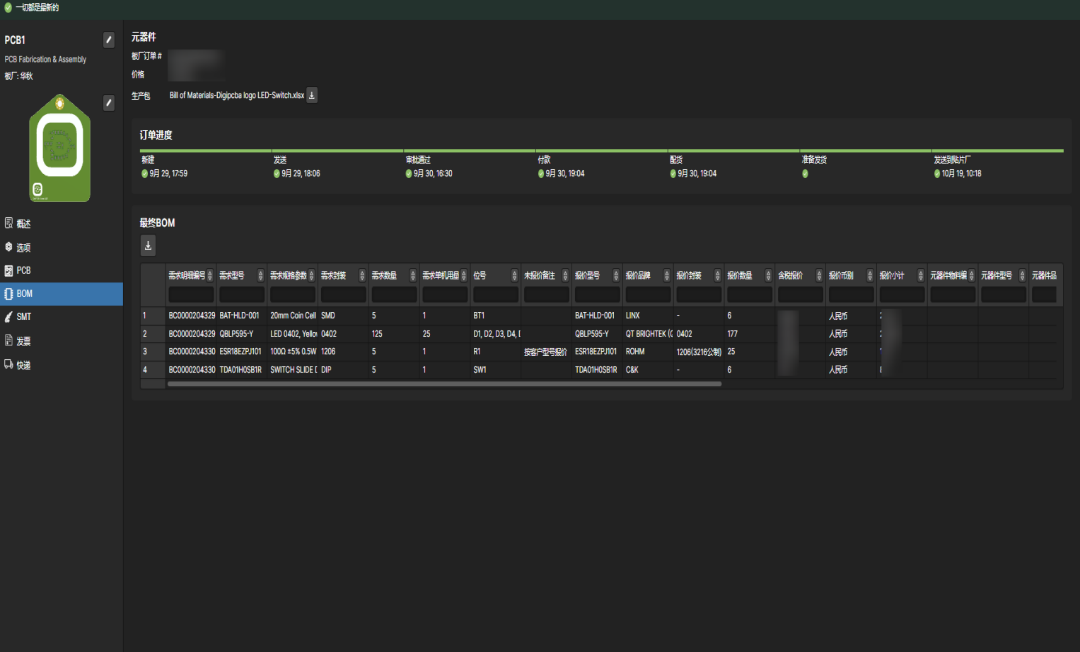This screenshot has width=1080, height=652.
Task: Click the SW1 designator cell
Action: tap(496, 370)
